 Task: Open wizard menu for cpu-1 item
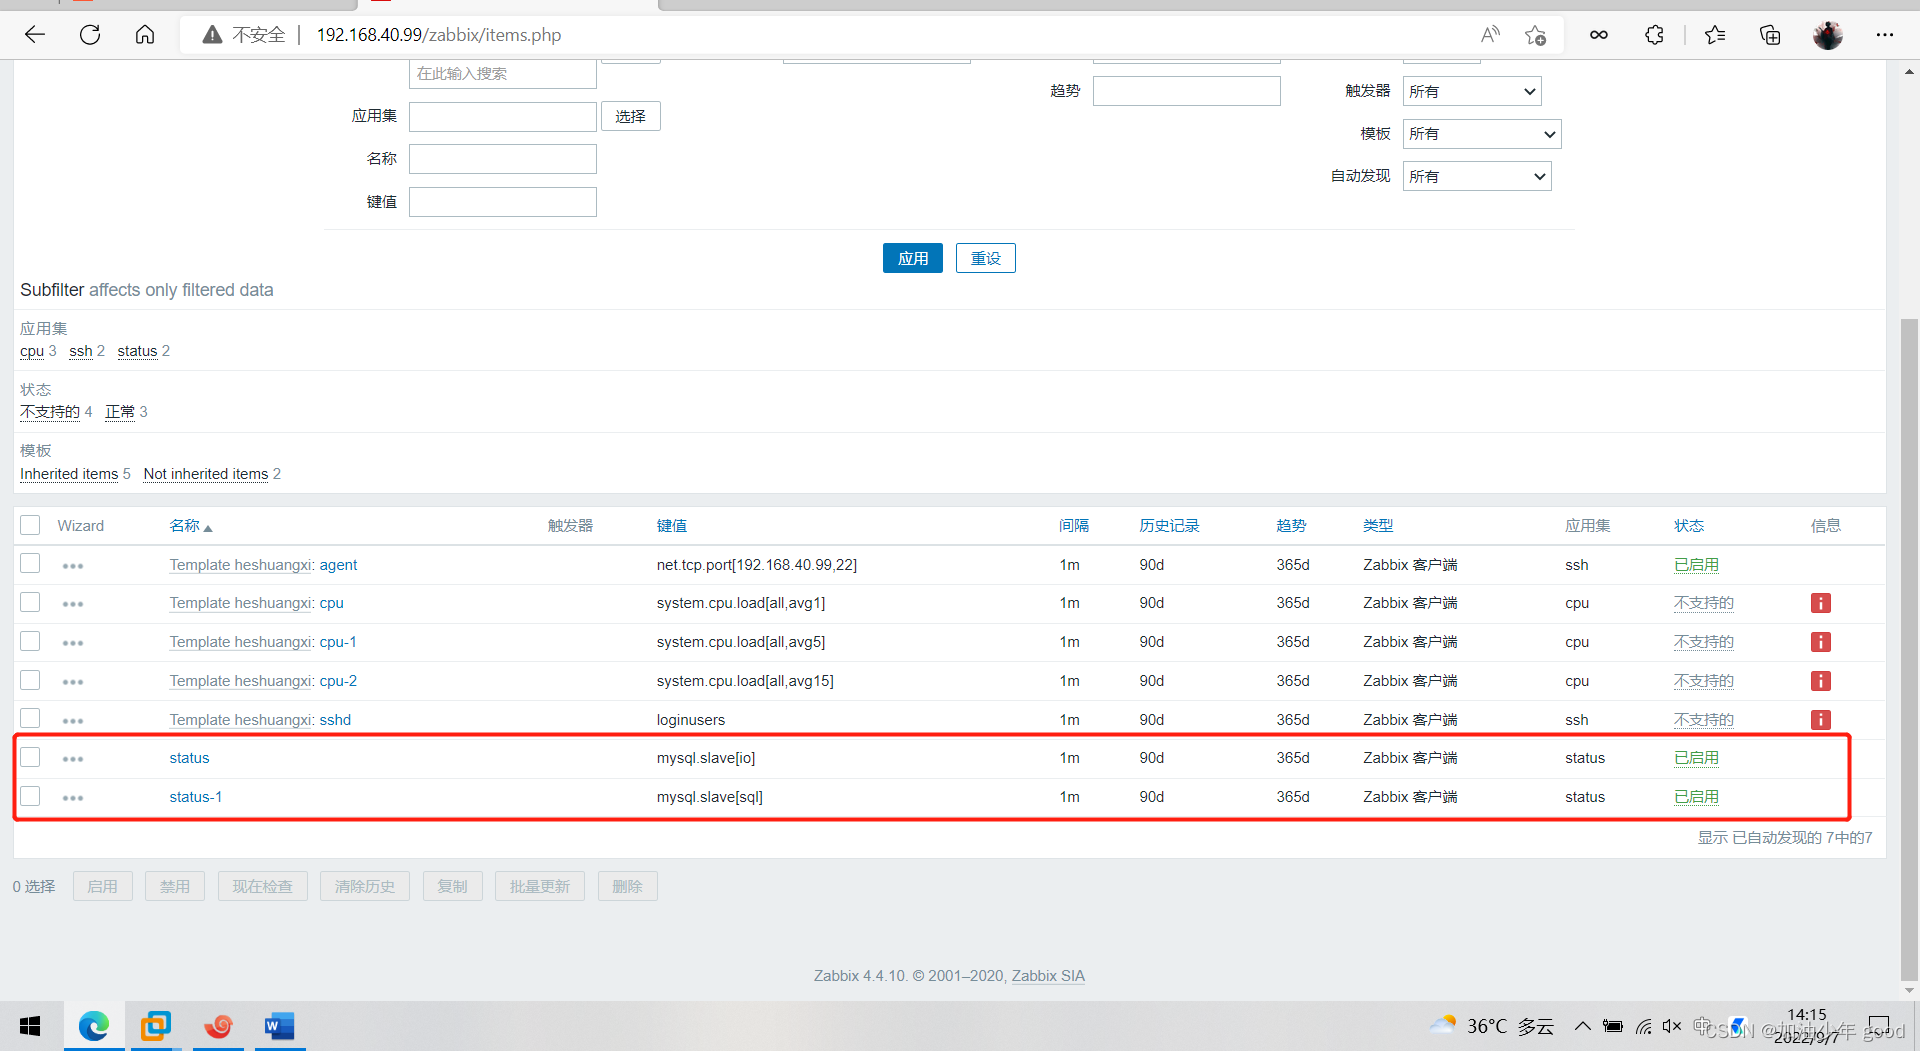(x=73, y=643)
